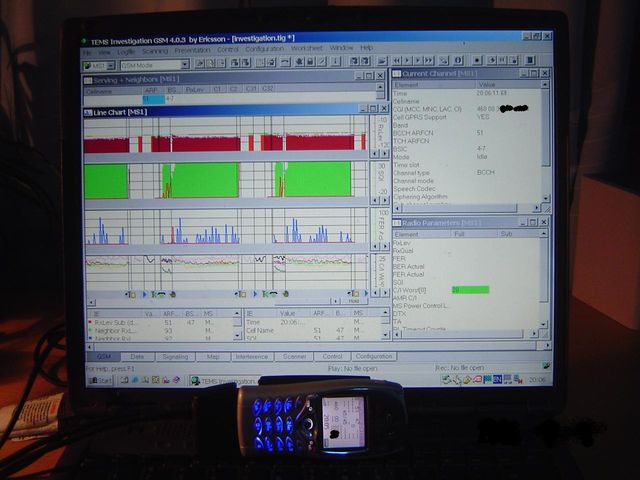Image resolution: width=640 pixels, height=480 pixels.
Task: Click the green C/I Worst[0] value bar
Action: tap(470, 290)
